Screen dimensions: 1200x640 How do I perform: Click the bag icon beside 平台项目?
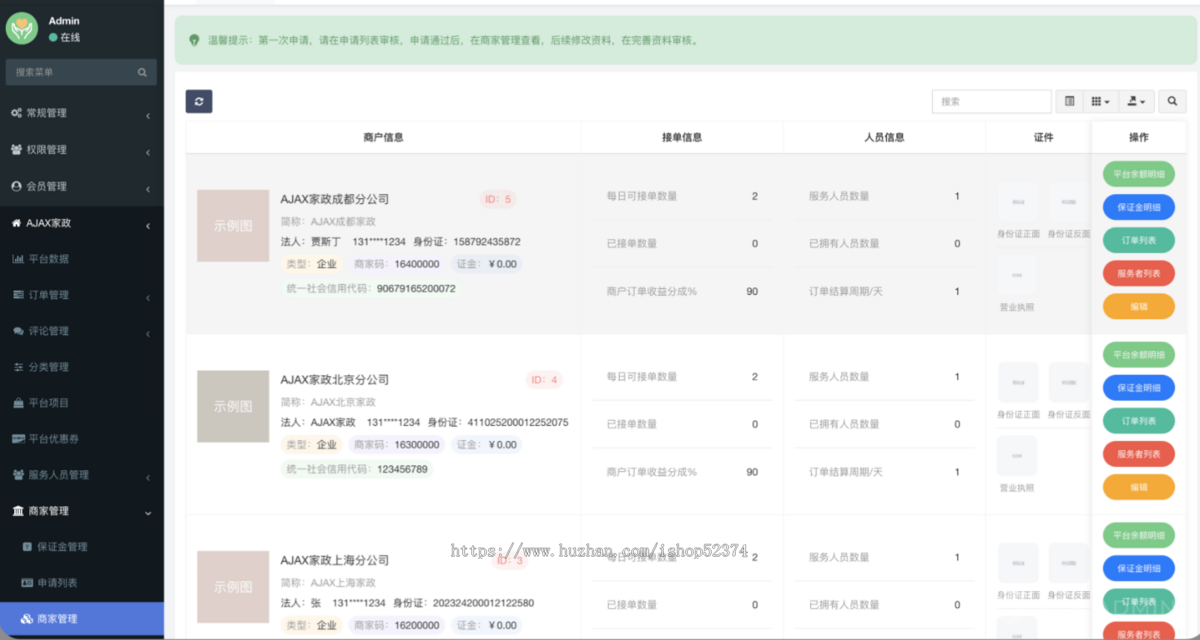18,403
